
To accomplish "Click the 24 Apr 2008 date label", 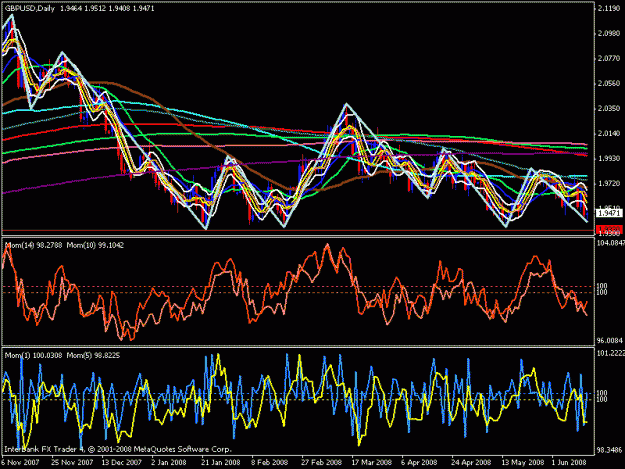I will click(471, 462).
